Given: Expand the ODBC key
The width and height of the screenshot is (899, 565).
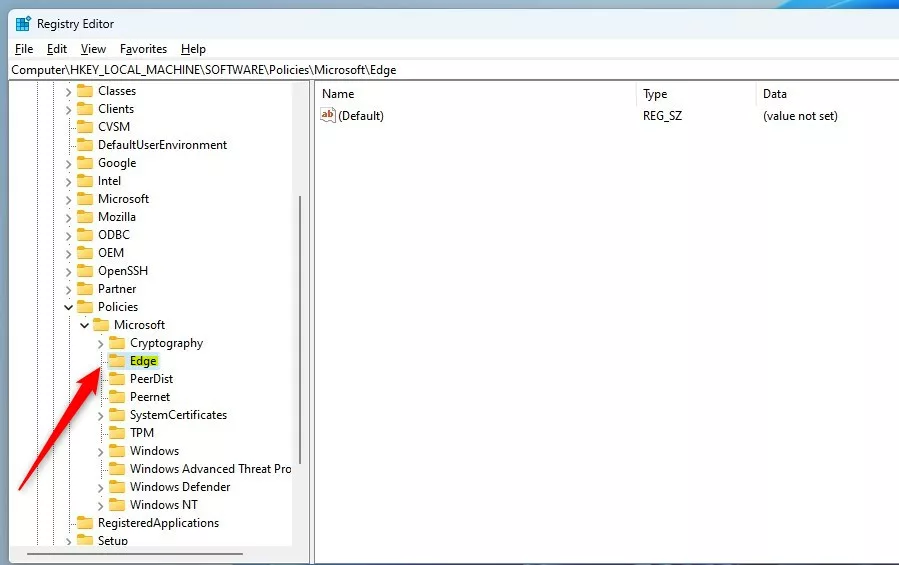Looking at the screenshot, I should (x=68, y=235).
